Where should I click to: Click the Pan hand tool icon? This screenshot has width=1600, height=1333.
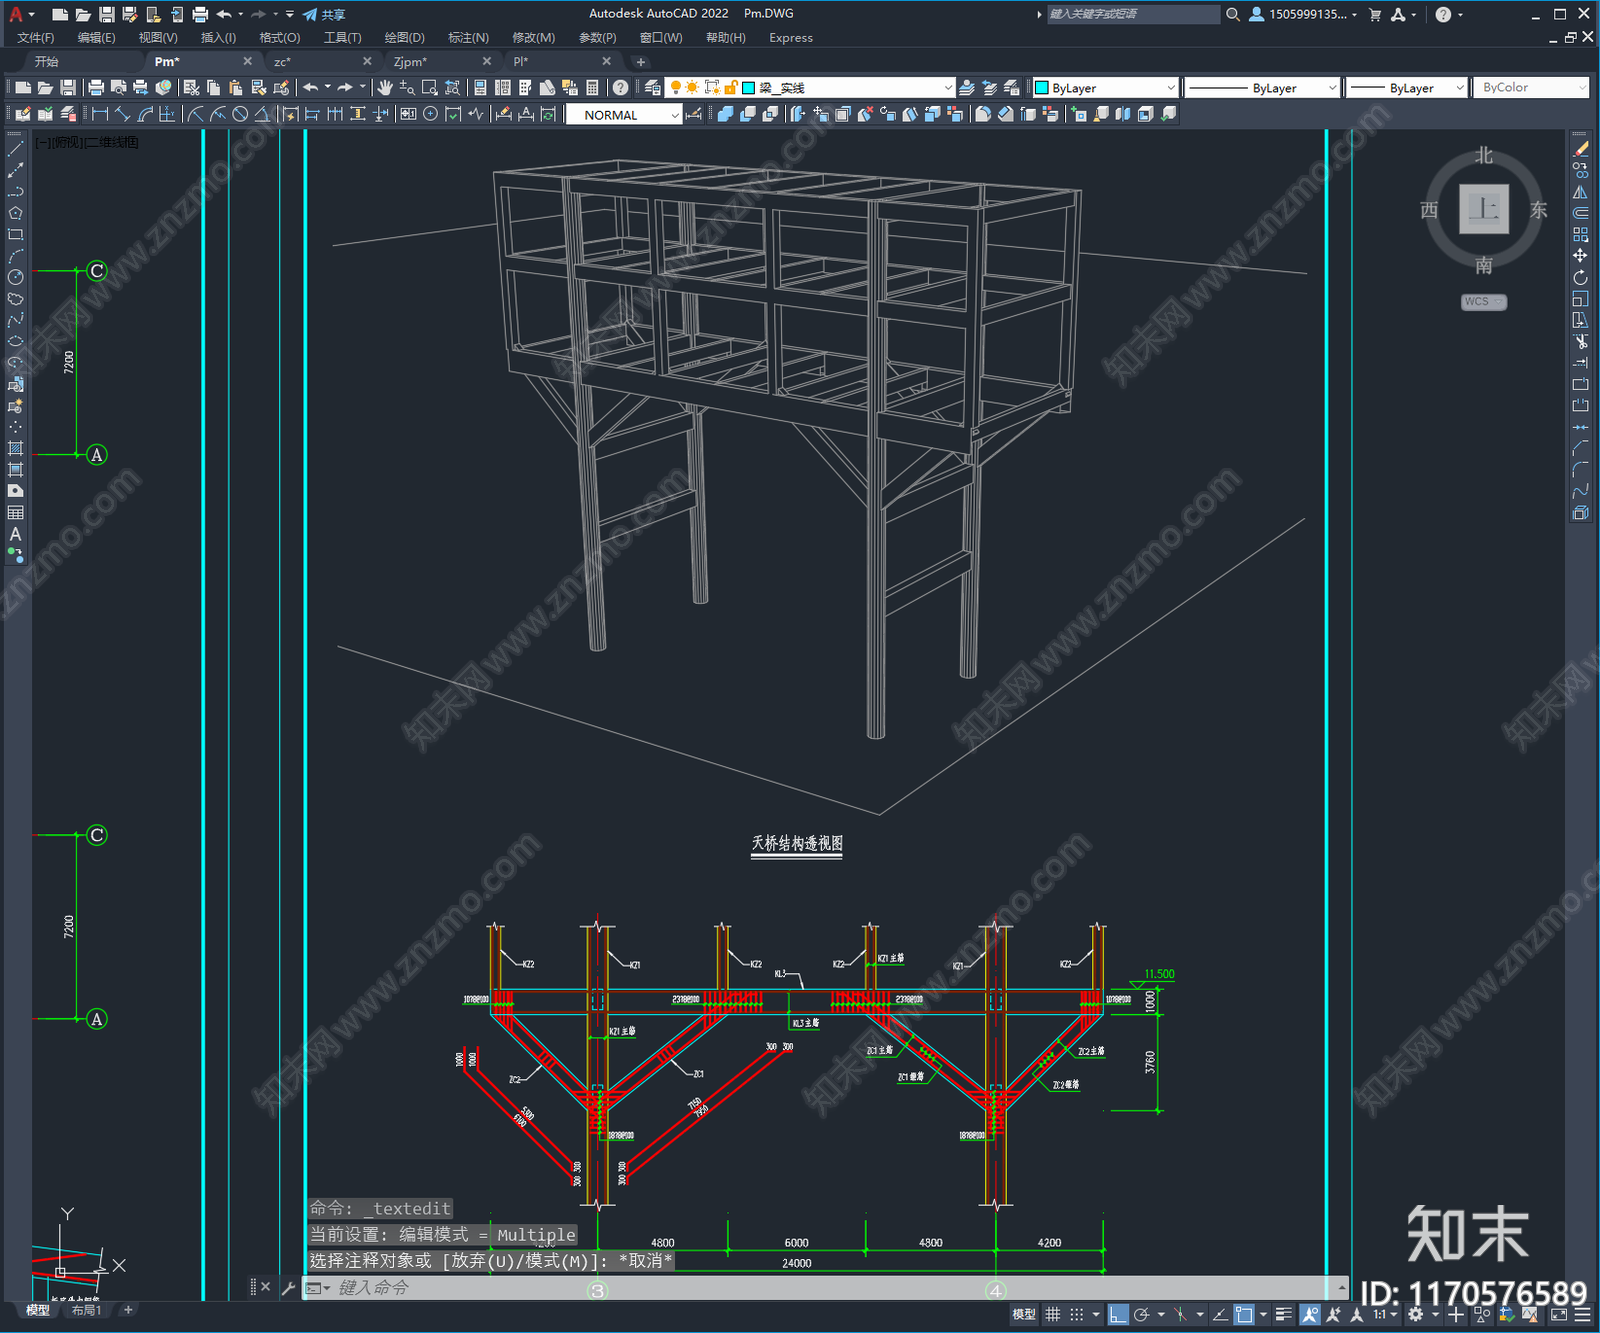click(385, 88)
